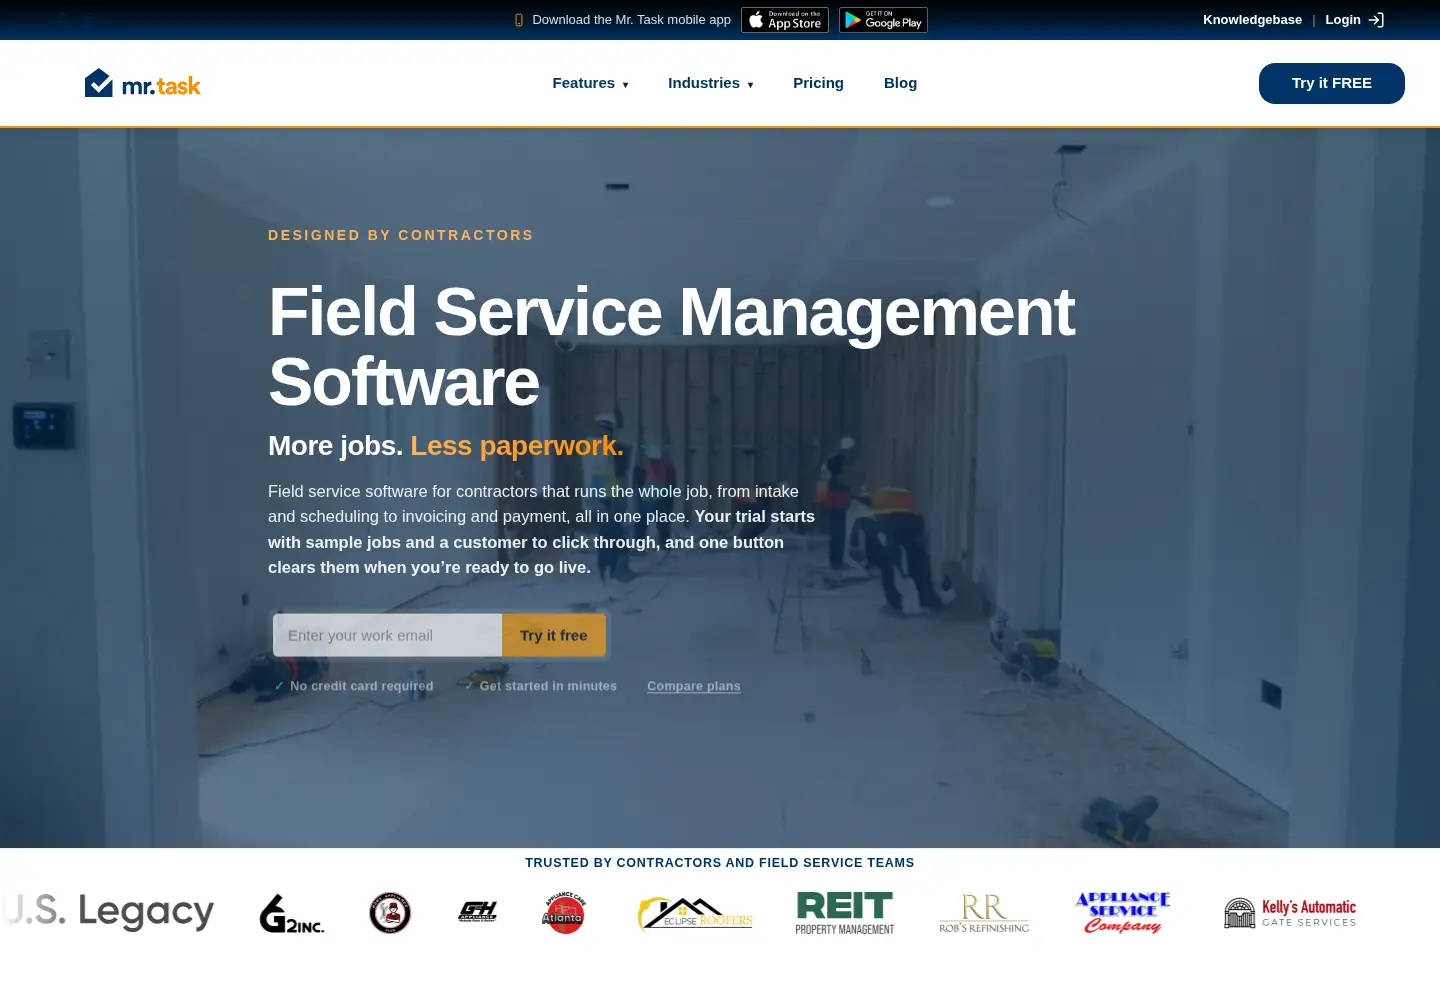This screenshot has height=1000, width=1440.
Task: Click the 'DESIGNED BY CONTRACTORS' label
Action: coord(401,235)
